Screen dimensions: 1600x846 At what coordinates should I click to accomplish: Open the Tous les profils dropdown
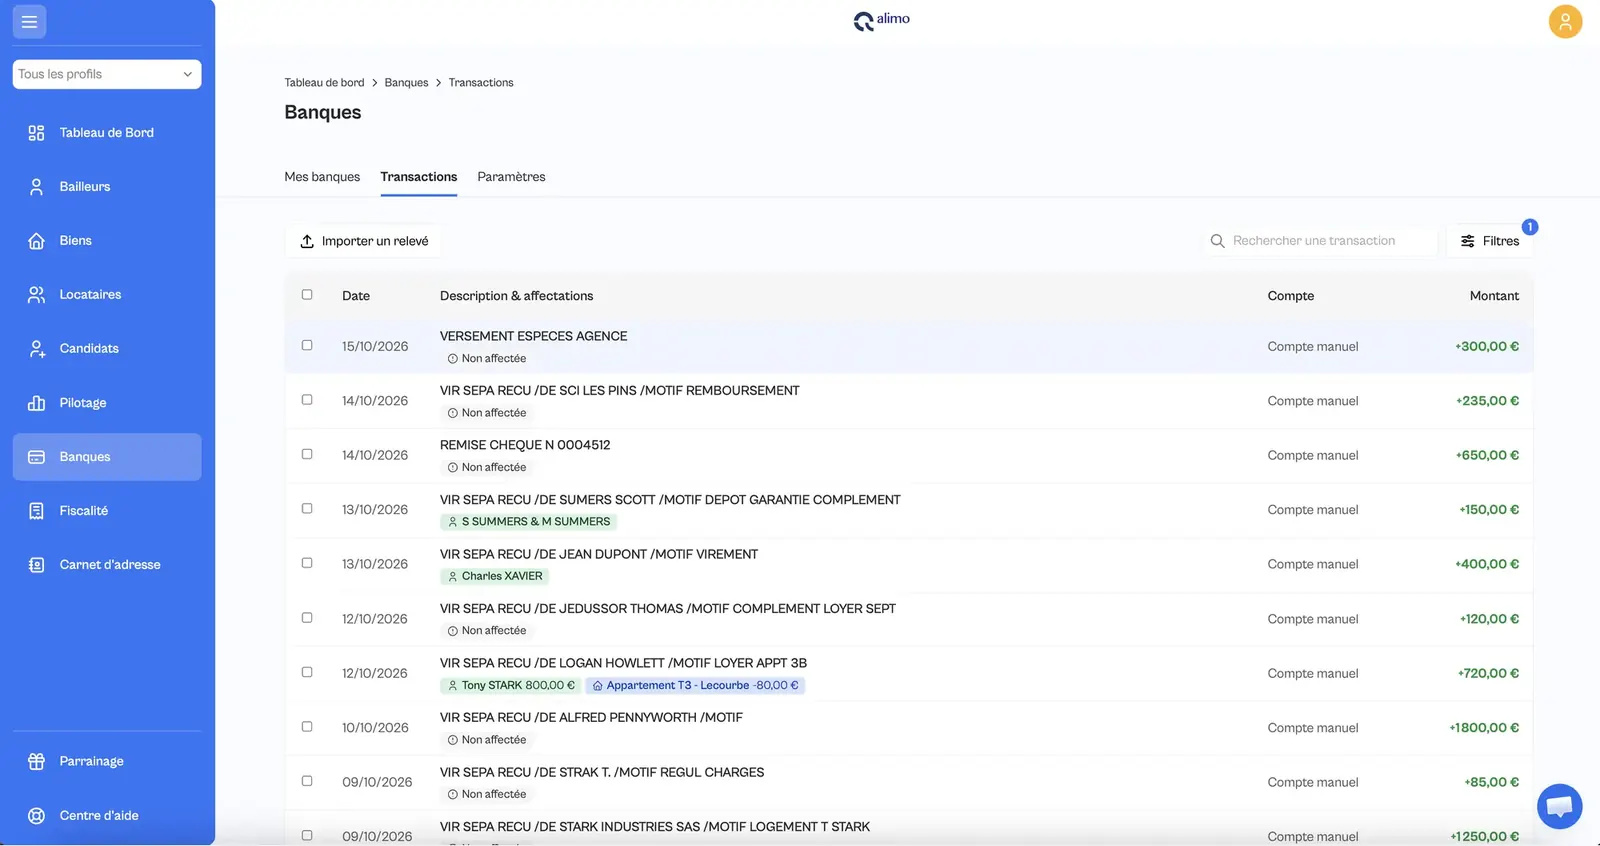107,74
